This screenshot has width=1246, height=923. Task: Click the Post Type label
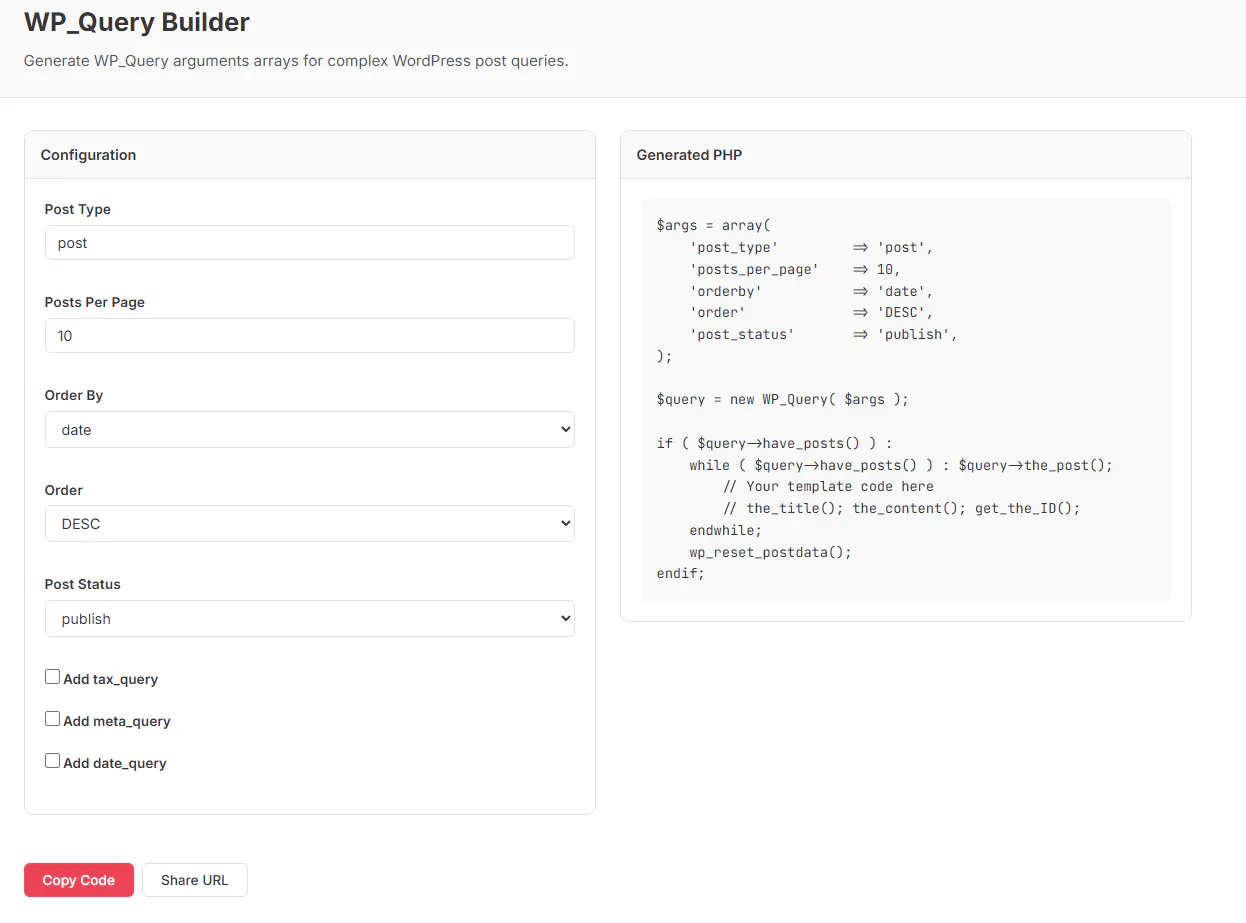pos(78,209)
